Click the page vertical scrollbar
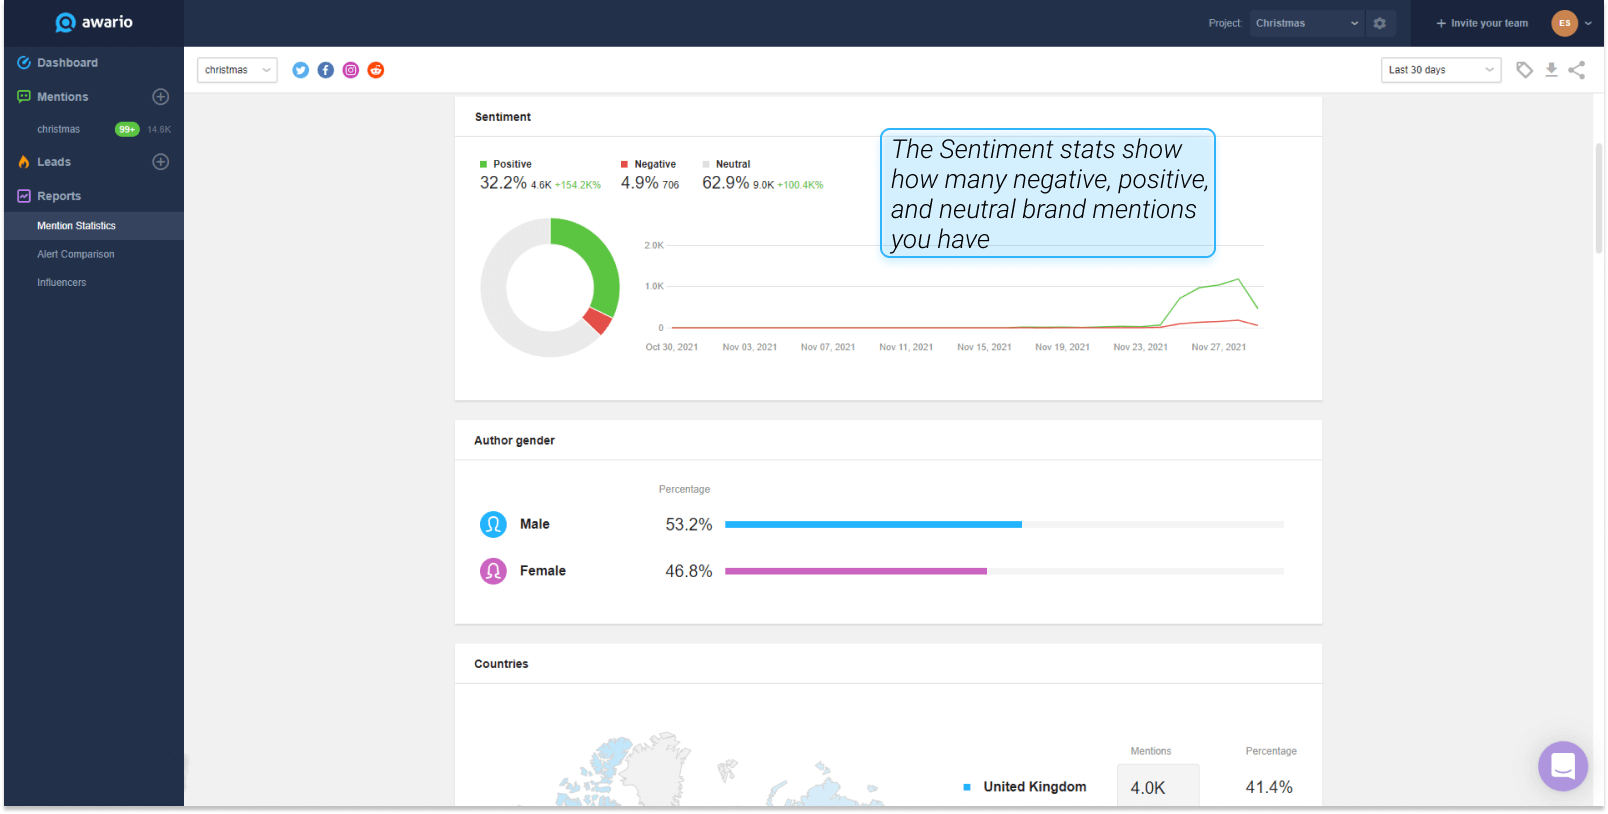Viewport: 1608px width, 814px height. pos(1599,198)
